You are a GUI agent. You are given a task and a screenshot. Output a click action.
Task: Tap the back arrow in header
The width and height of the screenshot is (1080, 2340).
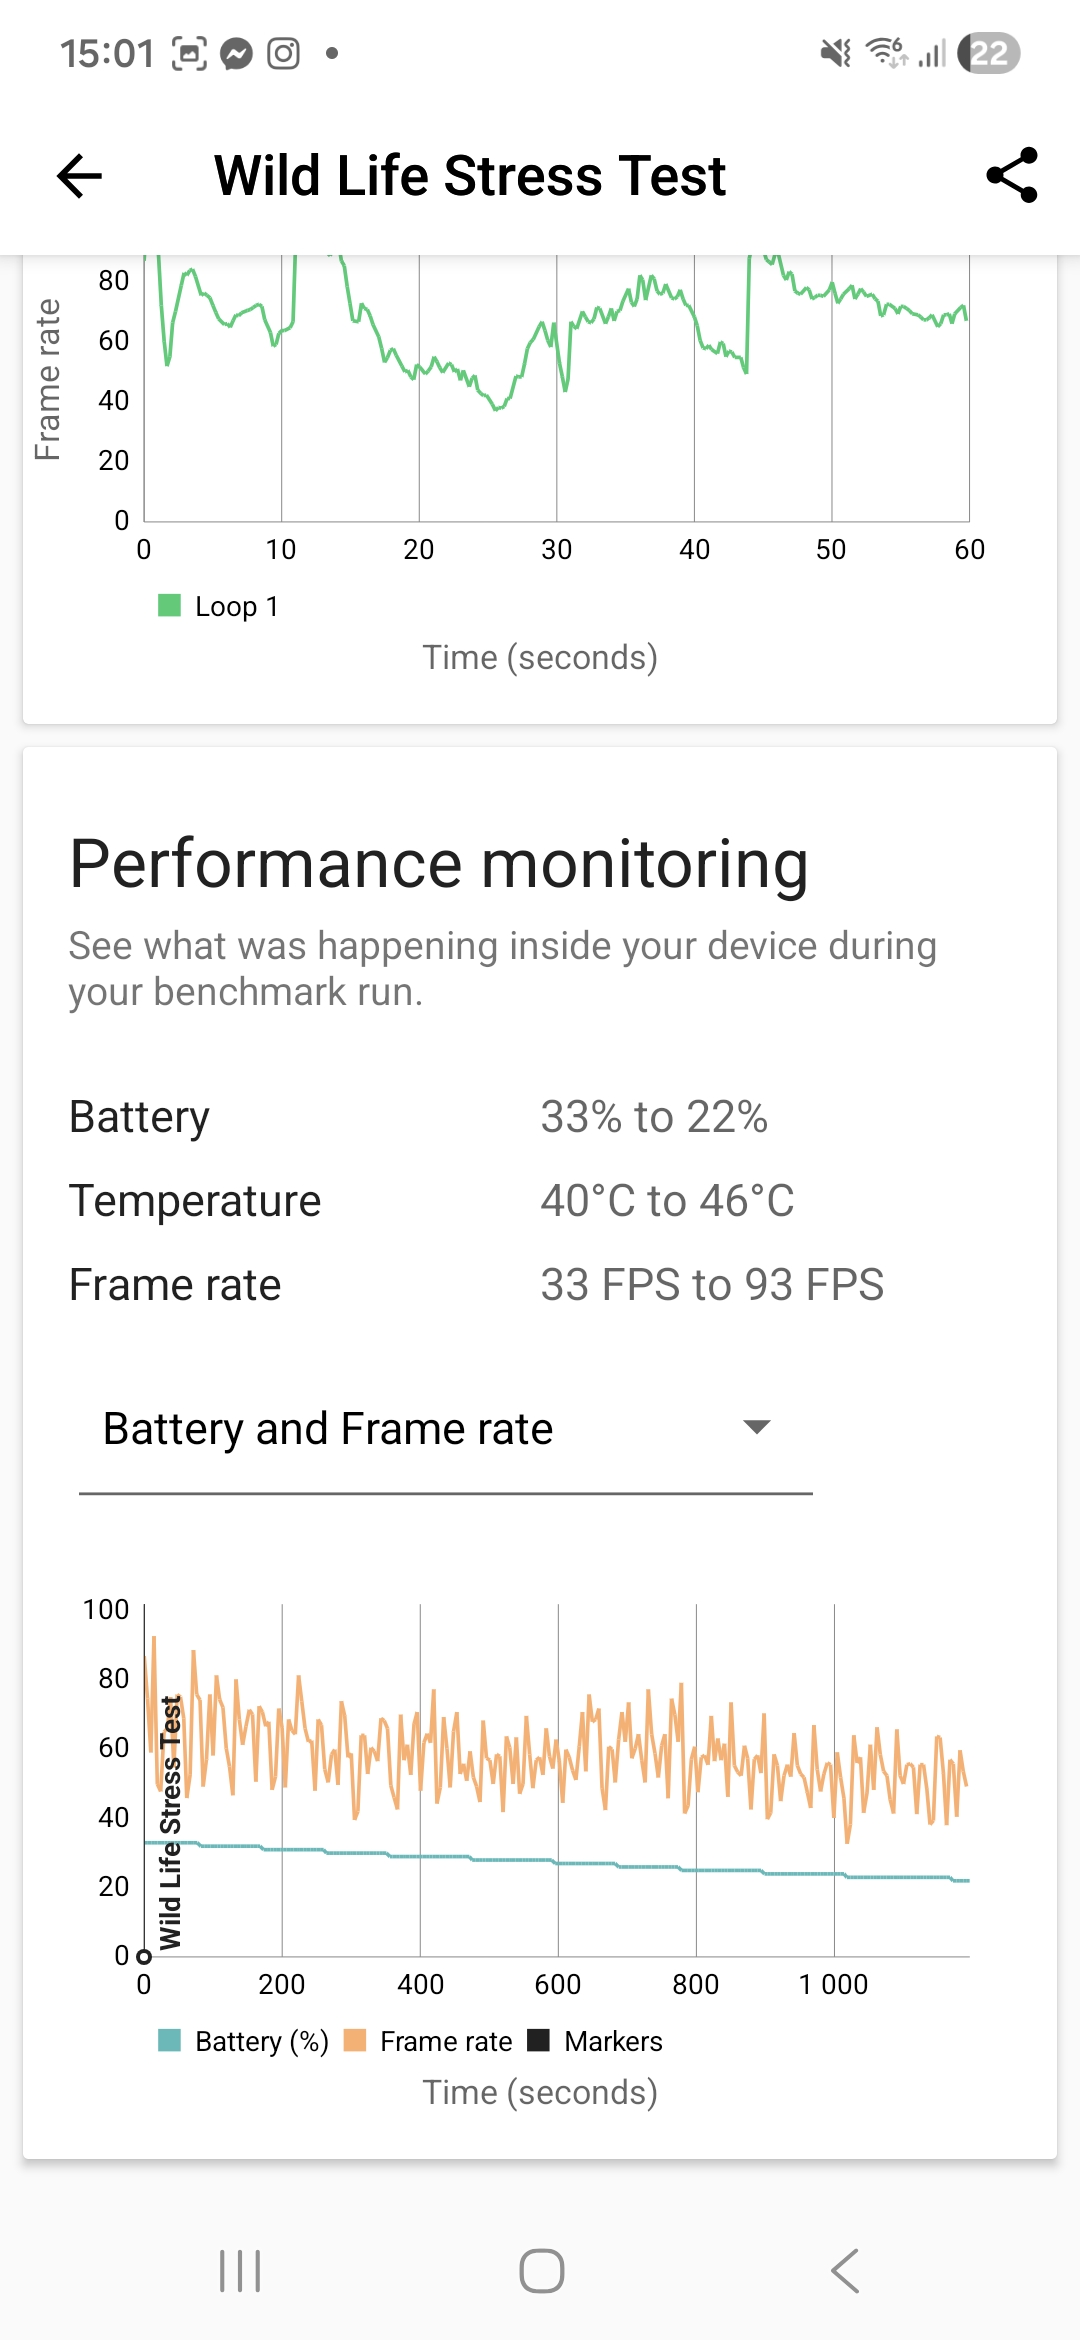(x=80, y=176)
